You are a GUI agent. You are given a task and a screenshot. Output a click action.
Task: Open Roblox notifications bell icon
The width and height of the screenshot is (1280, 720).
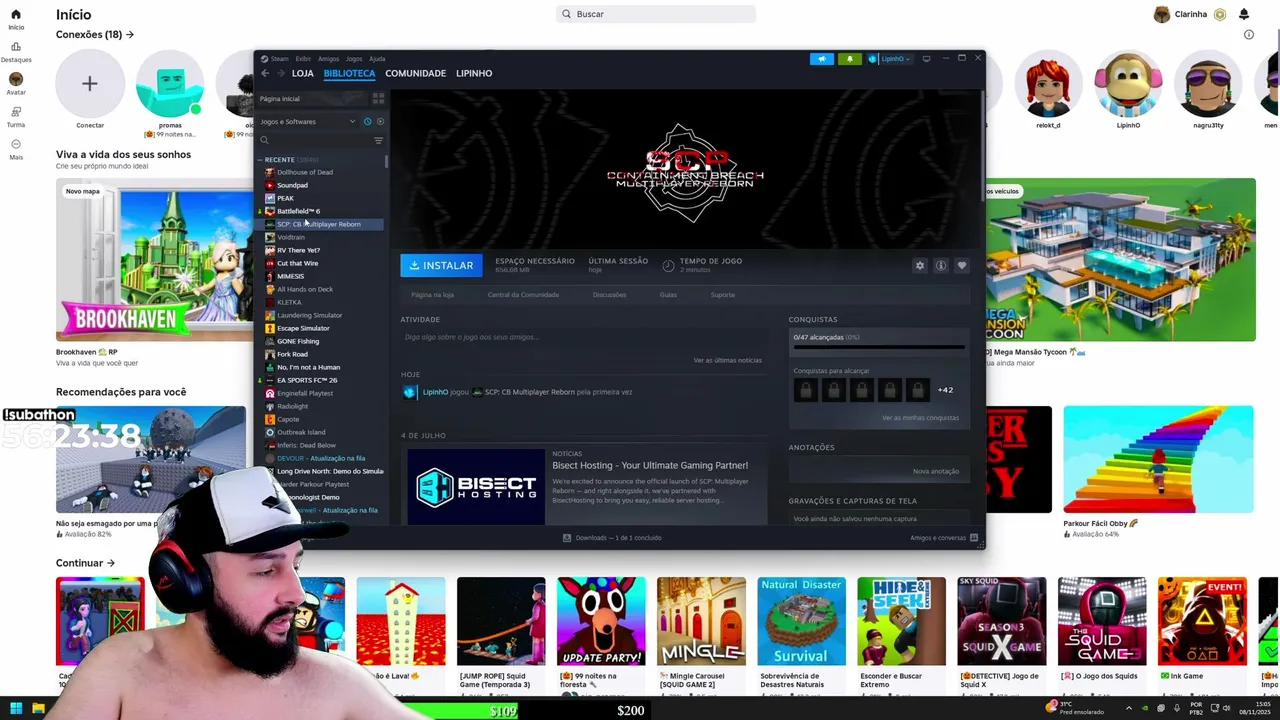(1244, 14)
